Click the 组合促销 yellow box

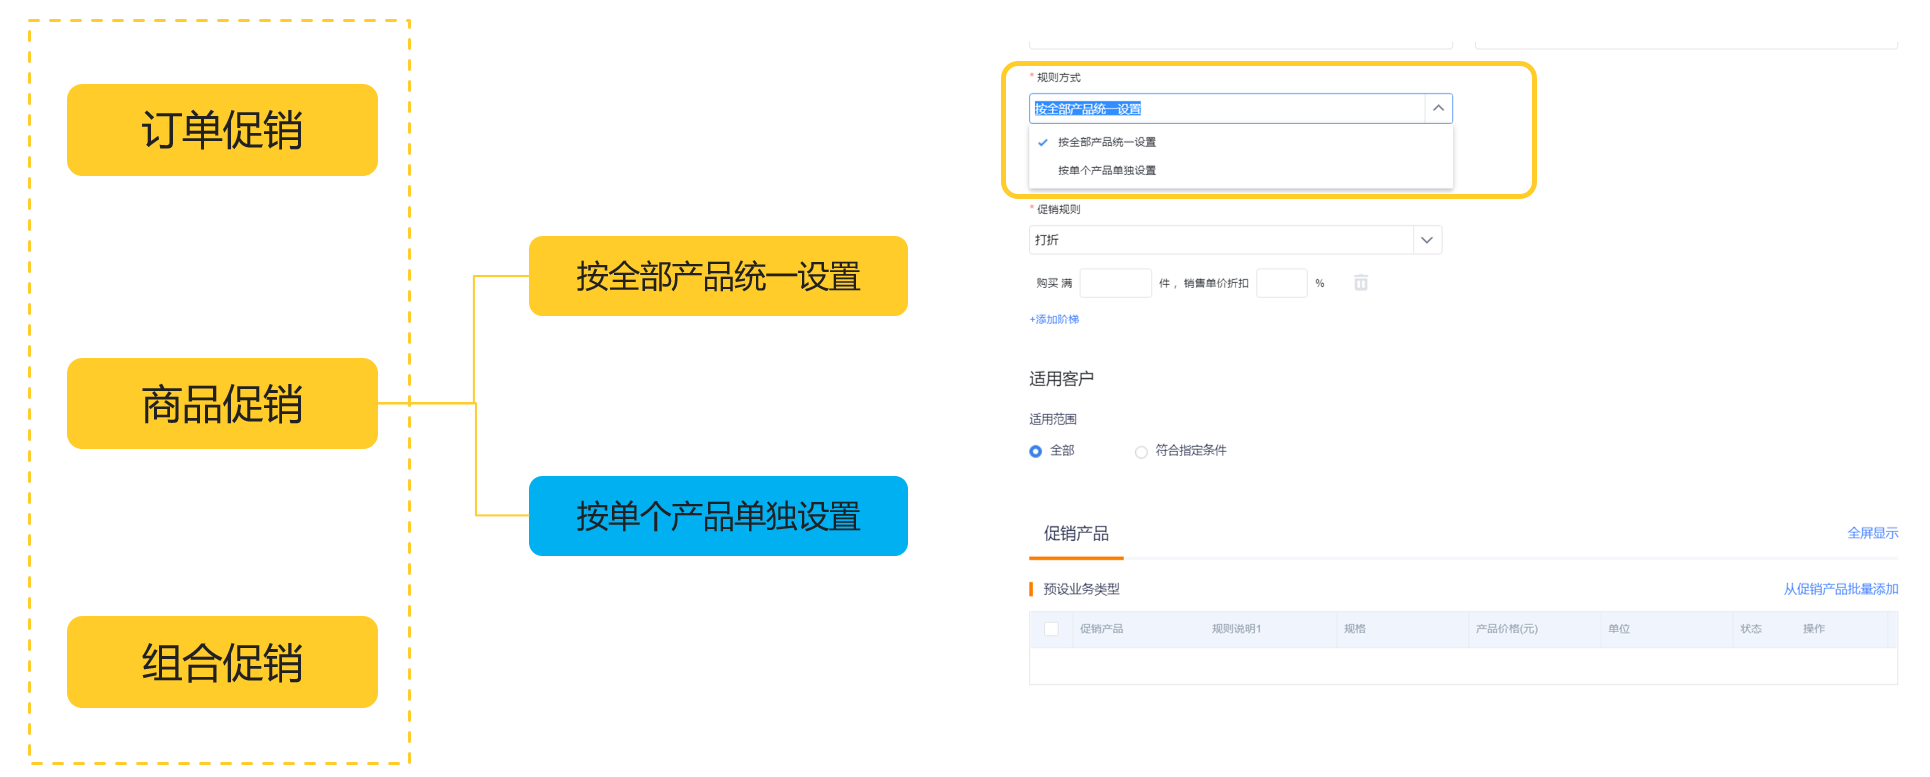222,662
